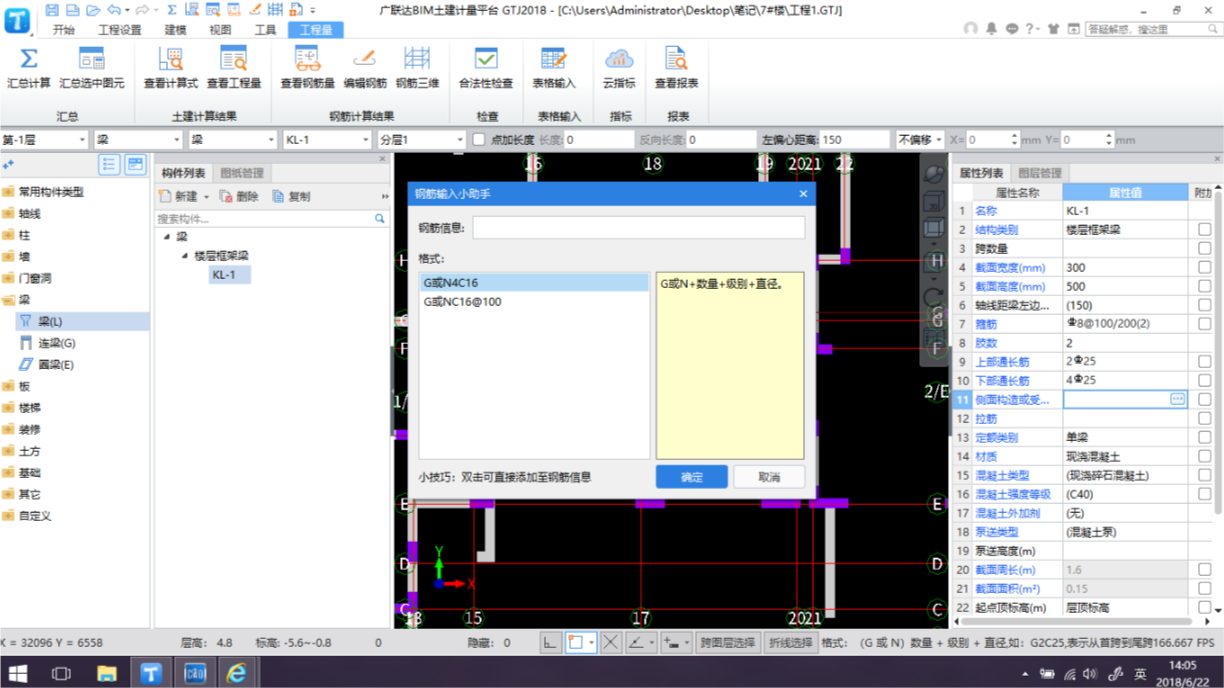
Task: Click 钢筋信息 input field
Action: (x=638, y=228)
